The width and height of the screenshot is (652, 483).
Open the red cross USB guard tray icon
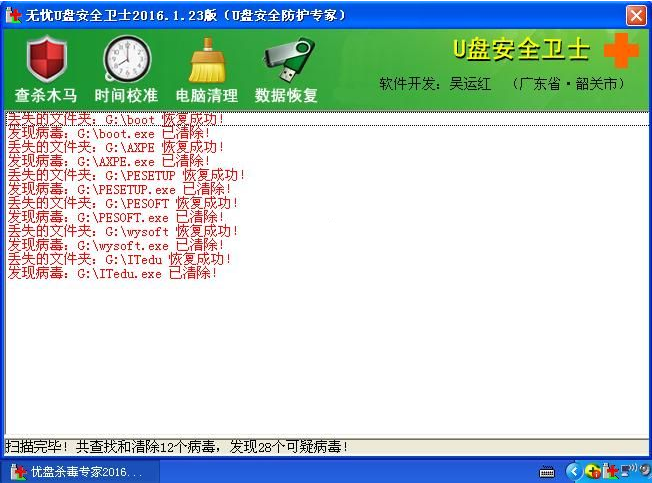click(x=609, y=472)
